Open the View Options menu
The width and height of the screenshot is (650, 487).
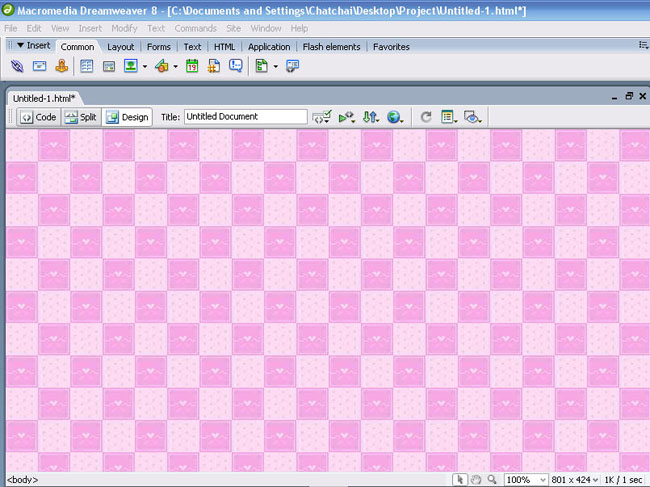449,117
